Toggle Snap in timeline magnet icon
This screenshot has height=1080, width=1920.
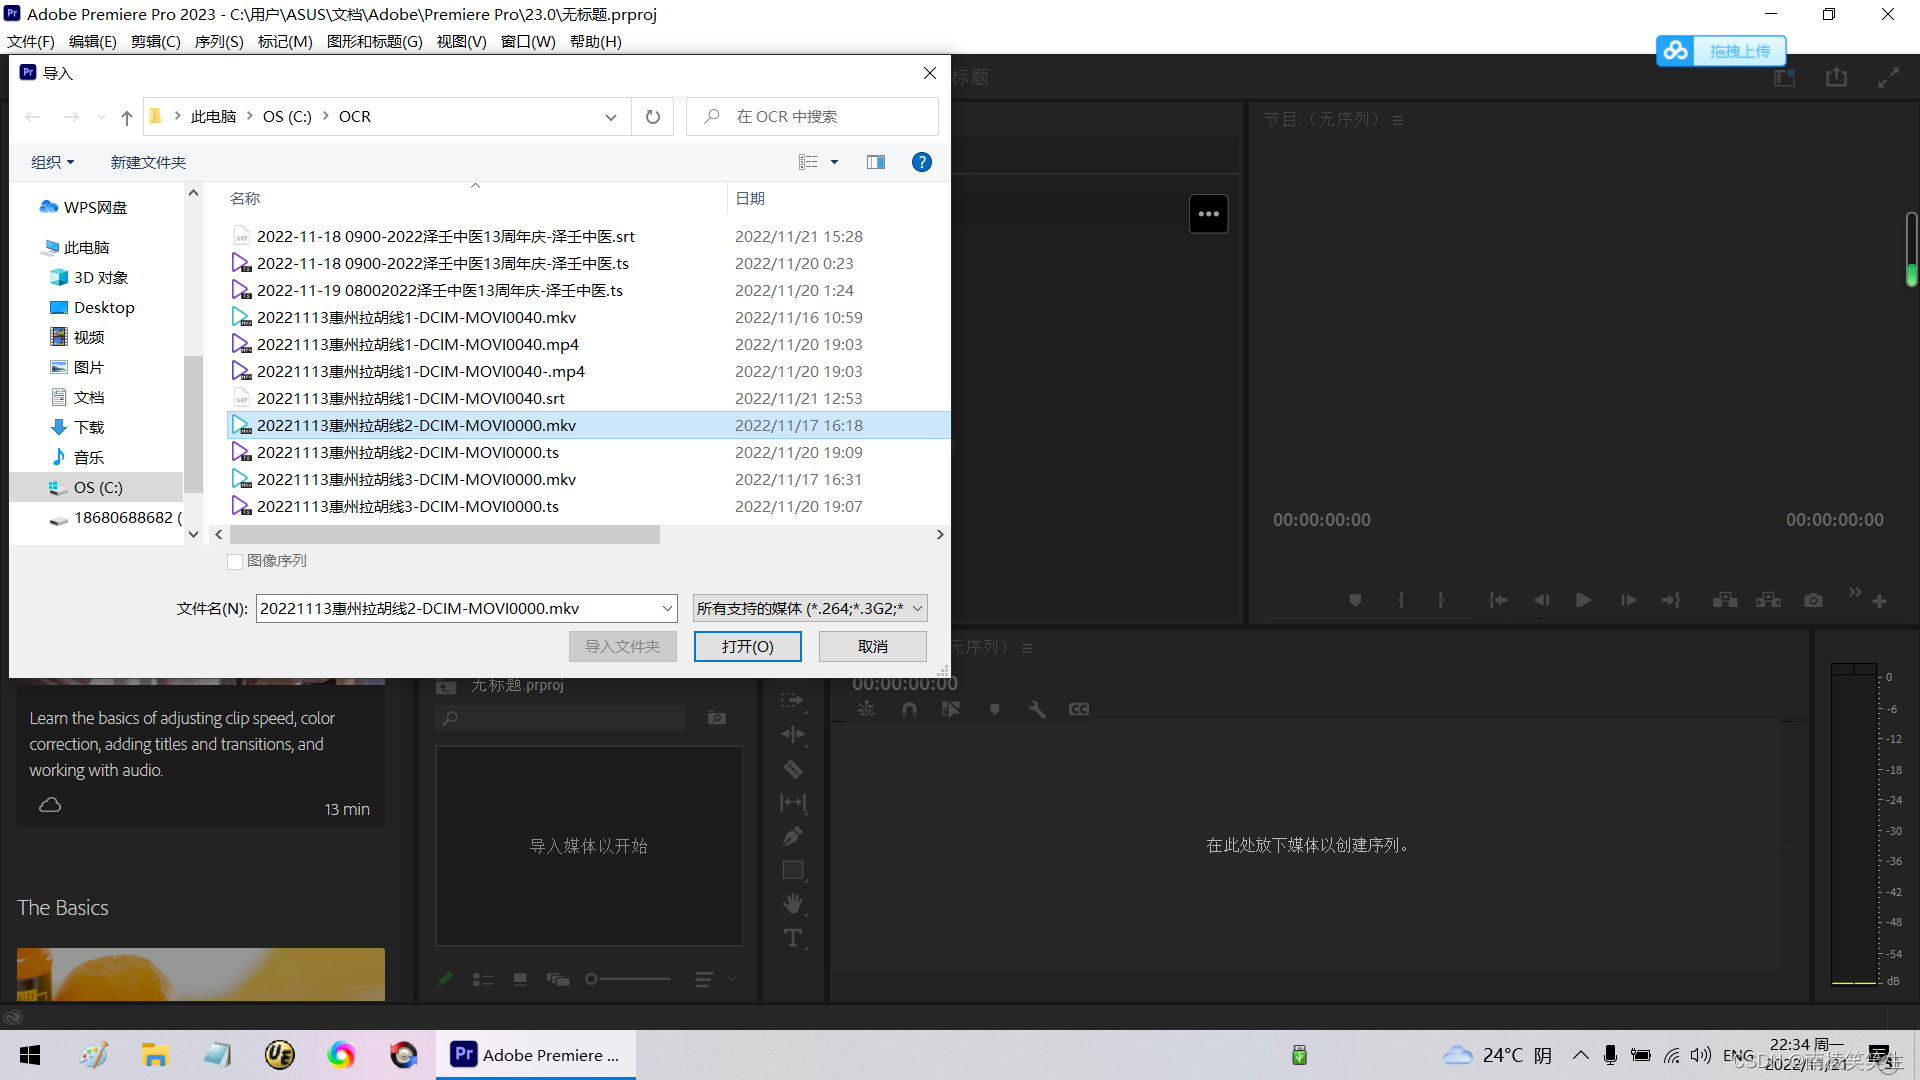pyautogui.click(x=909, y=709)
